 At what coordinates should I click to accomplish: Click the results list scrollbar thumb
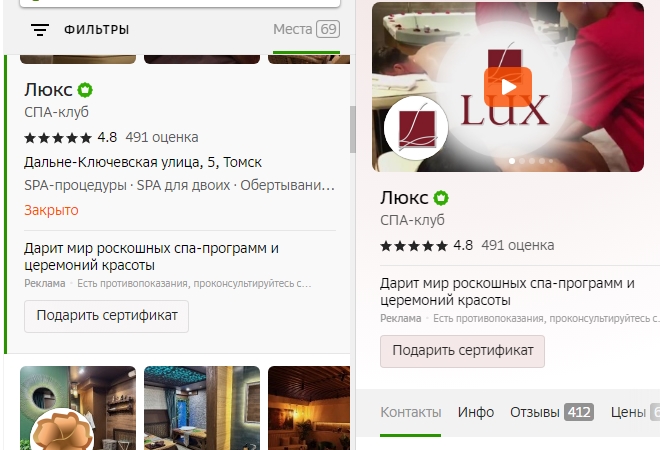click(x=352, y=130)
